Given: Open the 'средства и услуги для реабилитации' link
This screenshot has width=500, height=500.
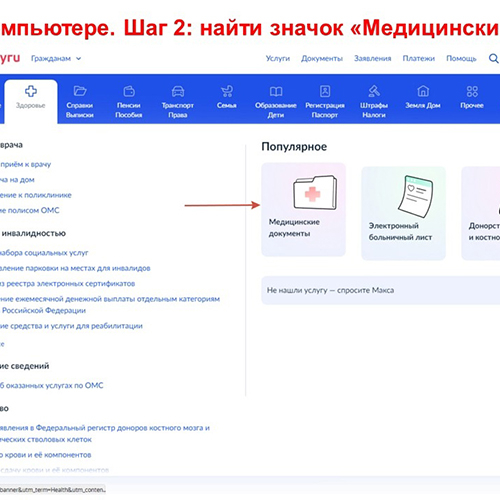Looking at the screenshot, I should click(71, 326).
